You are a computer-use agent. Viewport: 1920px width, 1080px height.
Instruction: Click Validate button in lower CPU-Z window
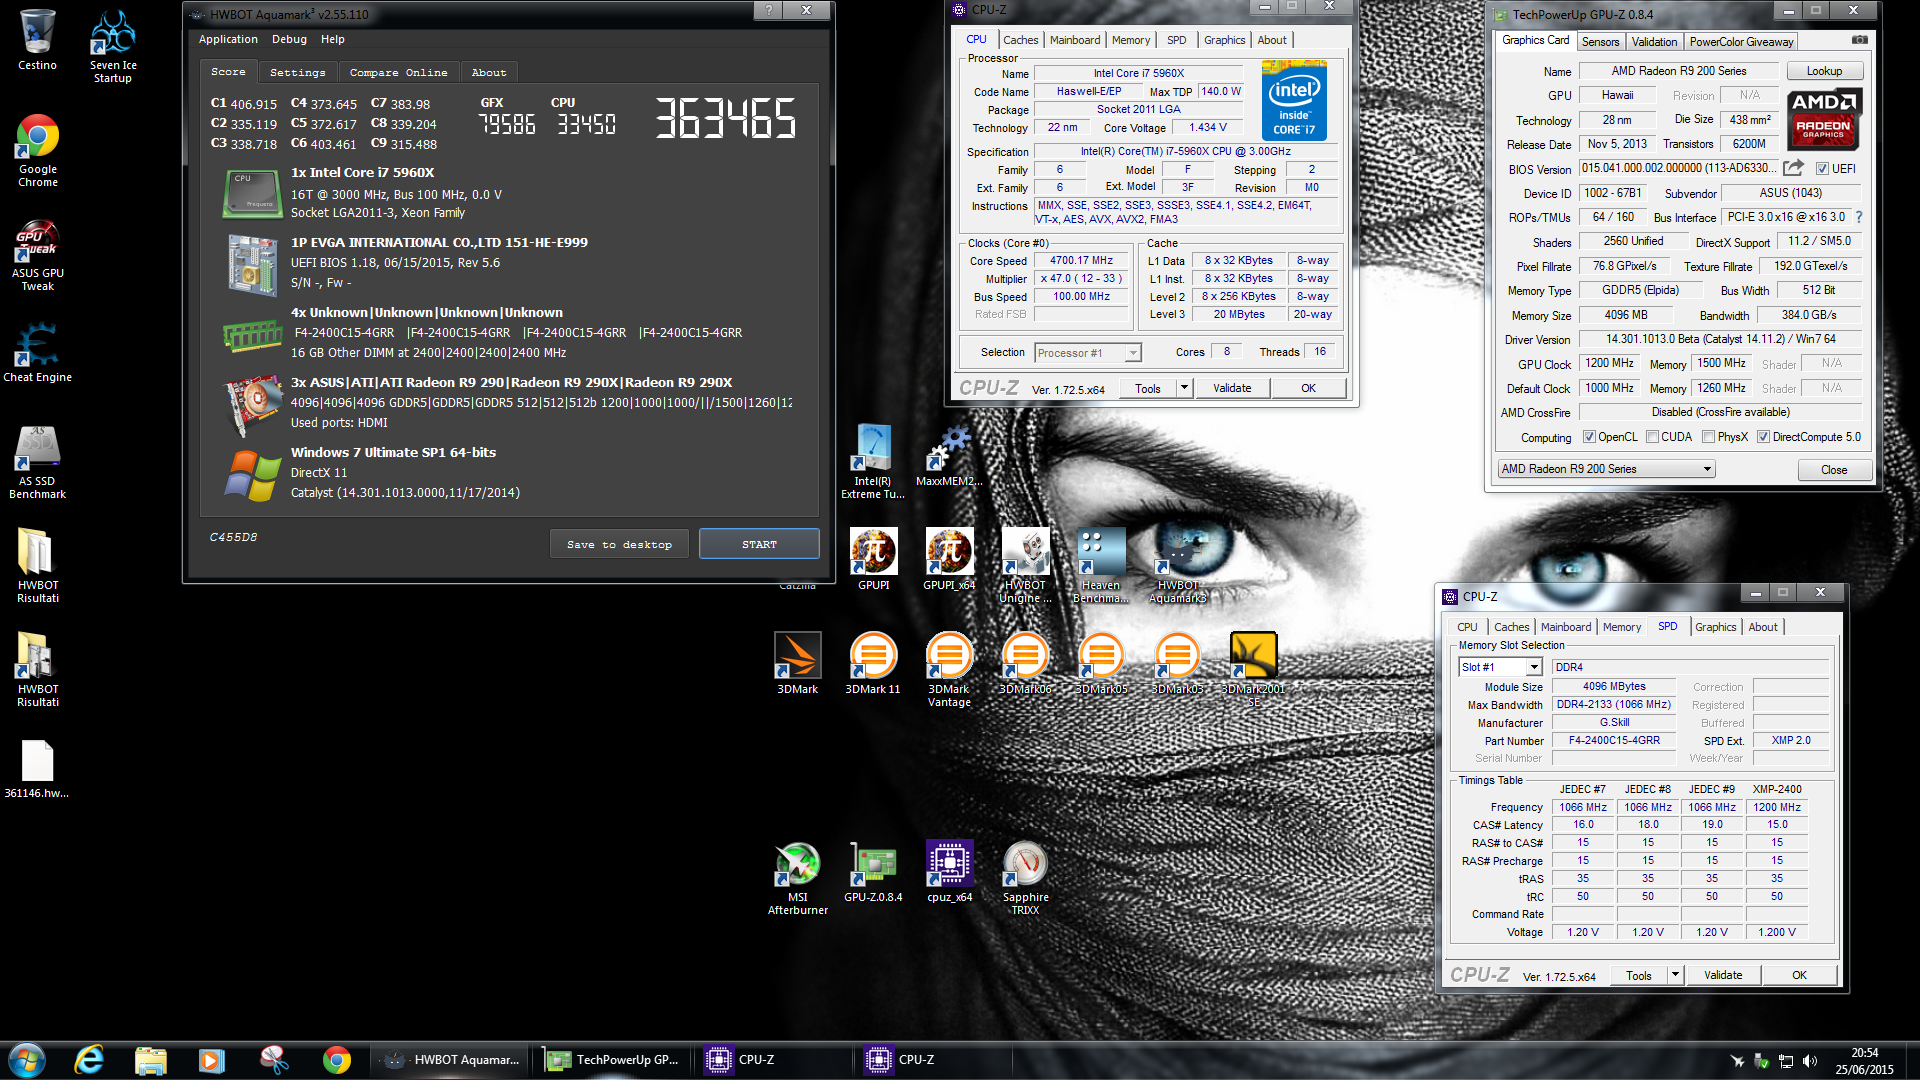[1723, 975]
